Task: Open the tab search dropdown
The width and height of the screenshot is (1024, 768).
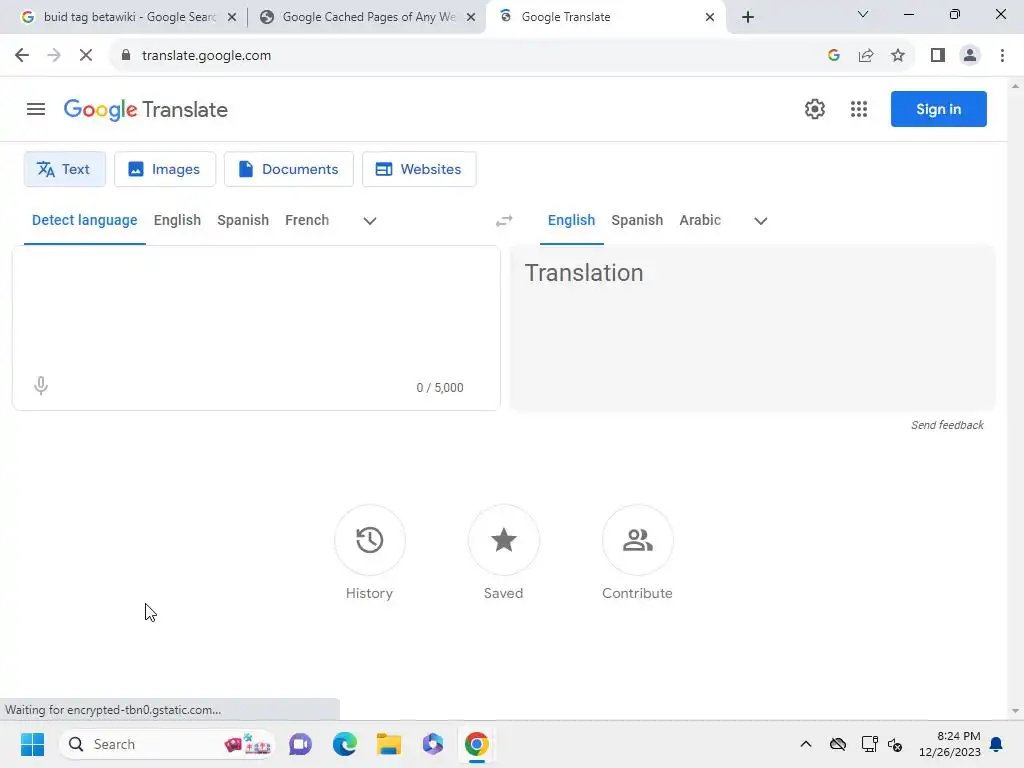Action: point(863,14)
